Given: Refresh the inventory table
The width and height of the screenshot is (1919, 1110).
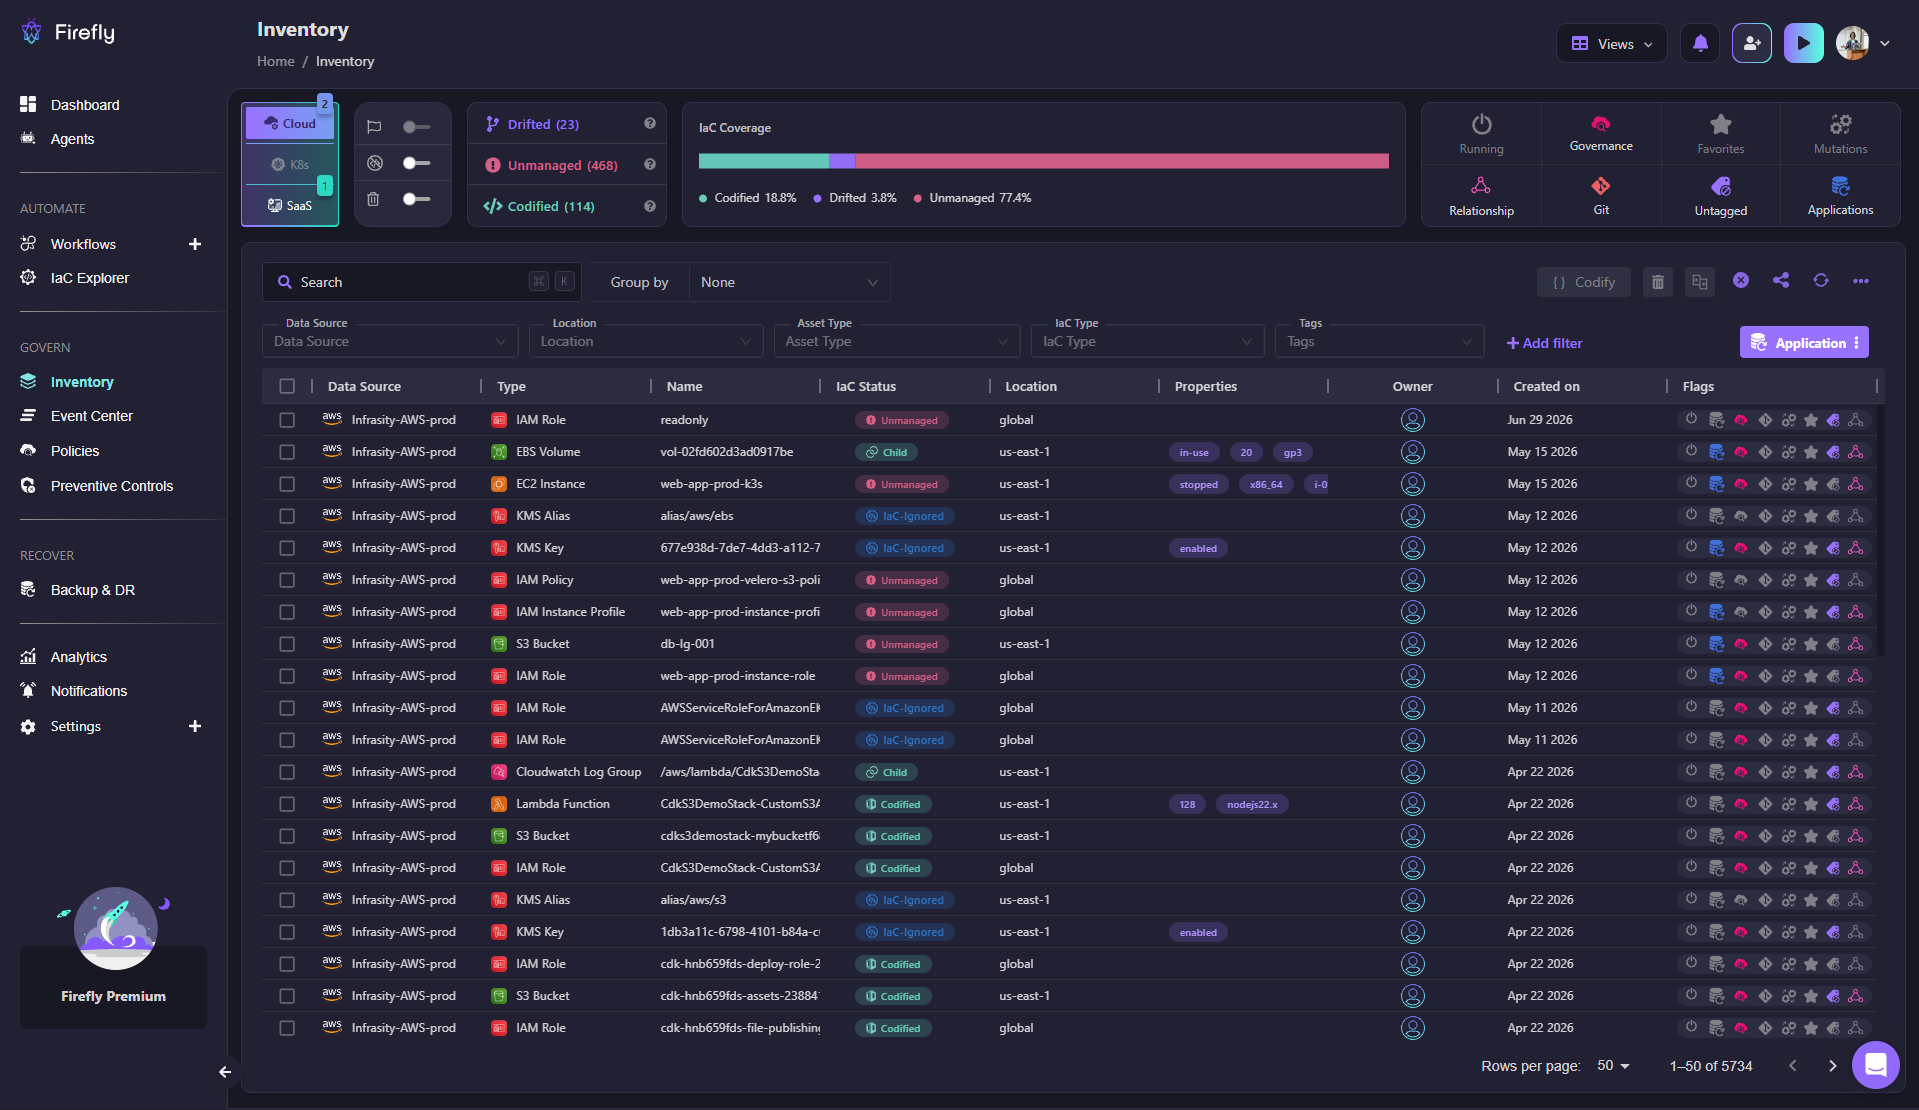Looking at the screenshot, I should coord(1820,281).
